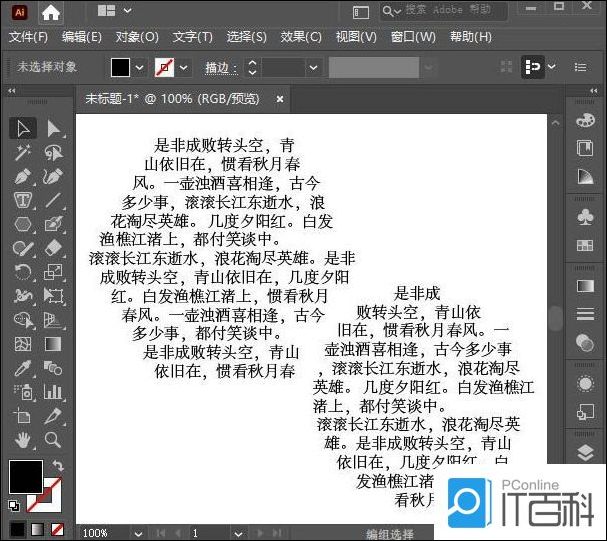Open the Layers panel icon
The image size is (607, 541).
click(x=585, y=452)
